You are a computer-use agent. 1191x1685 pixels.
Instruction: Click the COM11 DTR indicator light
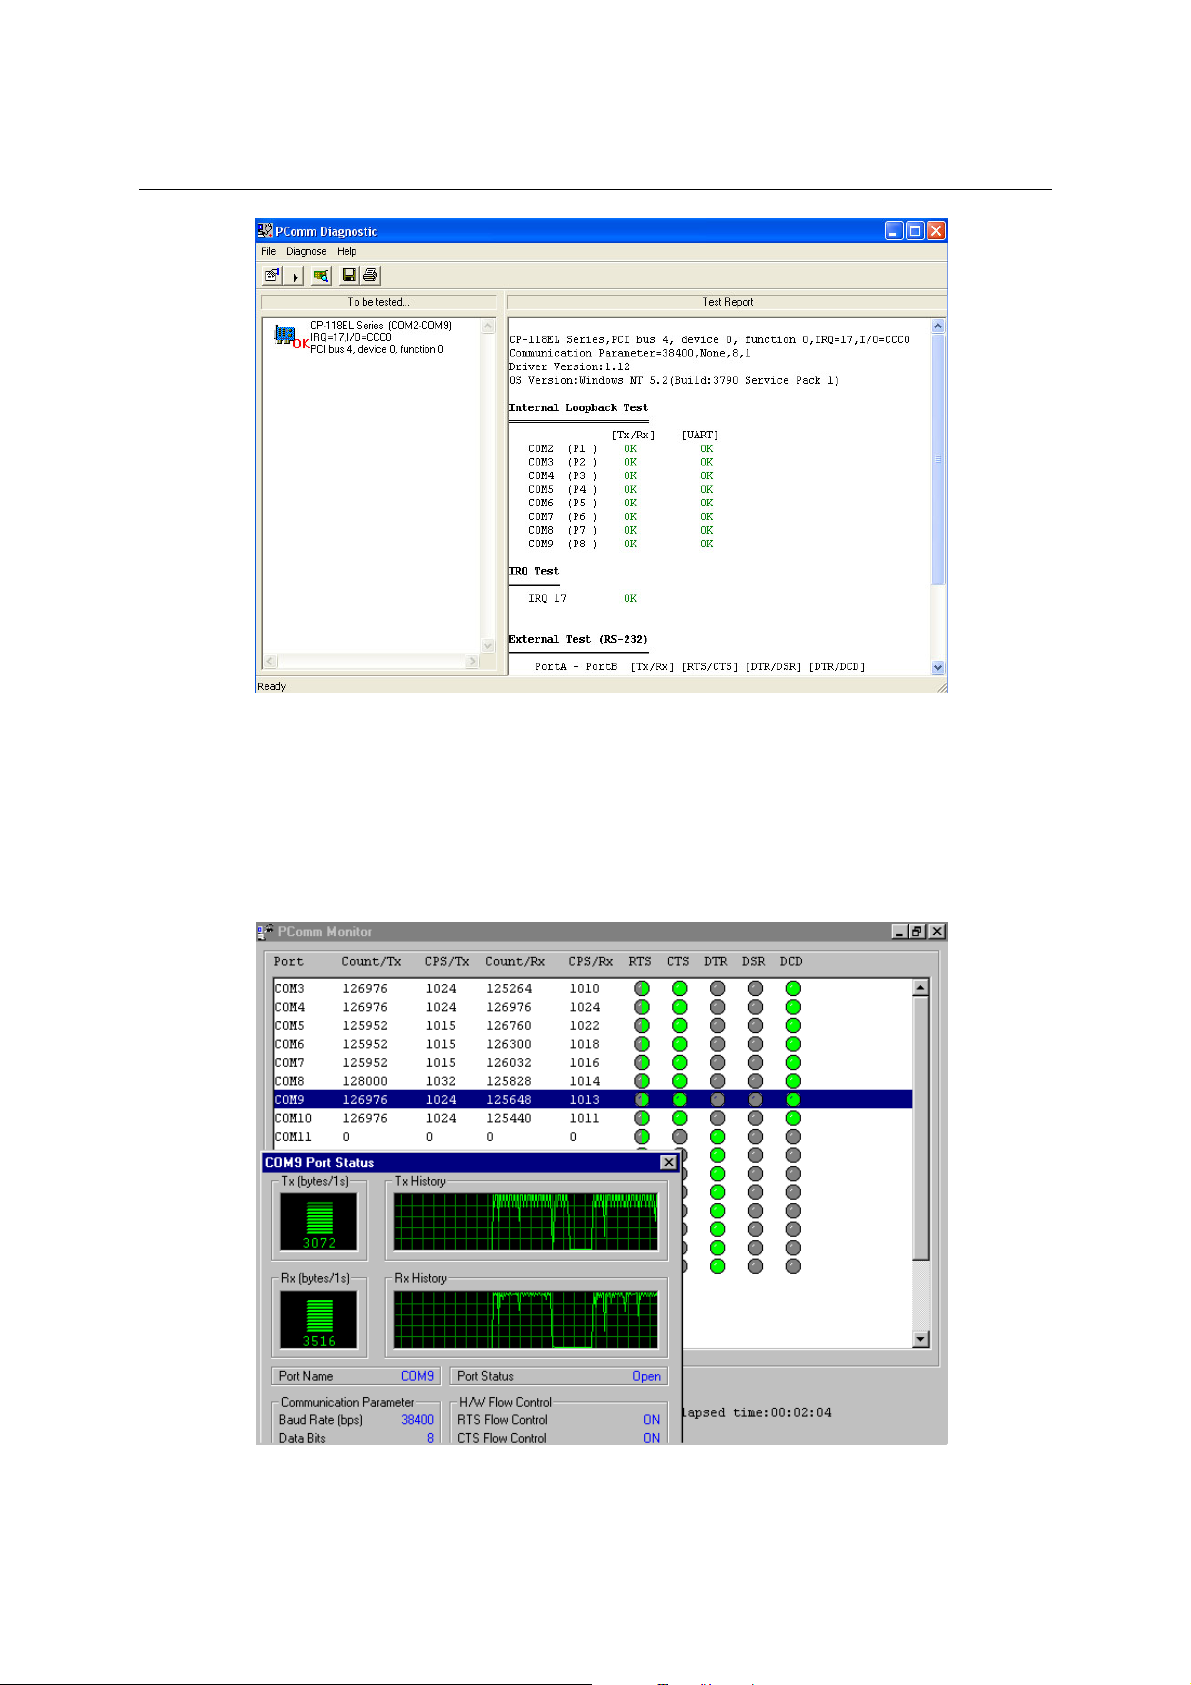717,1137
